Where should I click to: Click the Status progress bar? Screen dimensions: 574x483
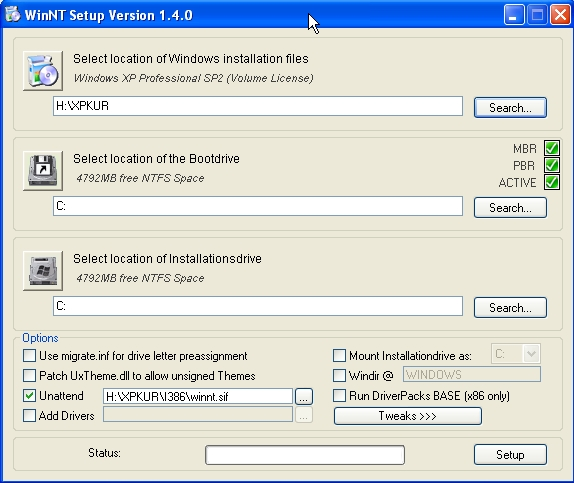pos(305,455)
